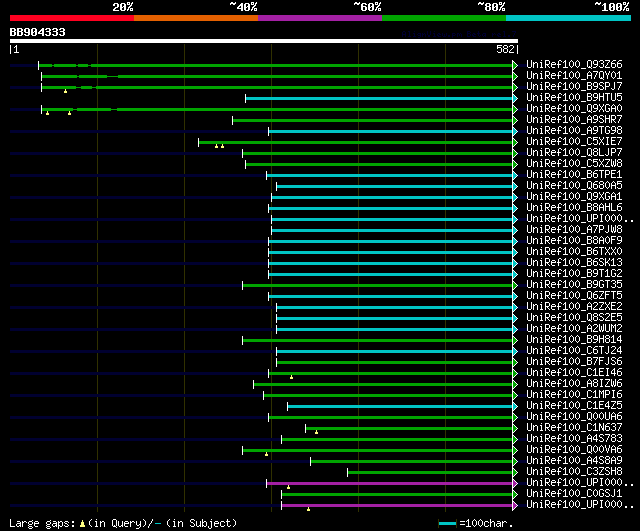This screenshot has width=640, height=531.
Task: Select UniRef100_Q9XGA1 label
Action: [574, 197]
